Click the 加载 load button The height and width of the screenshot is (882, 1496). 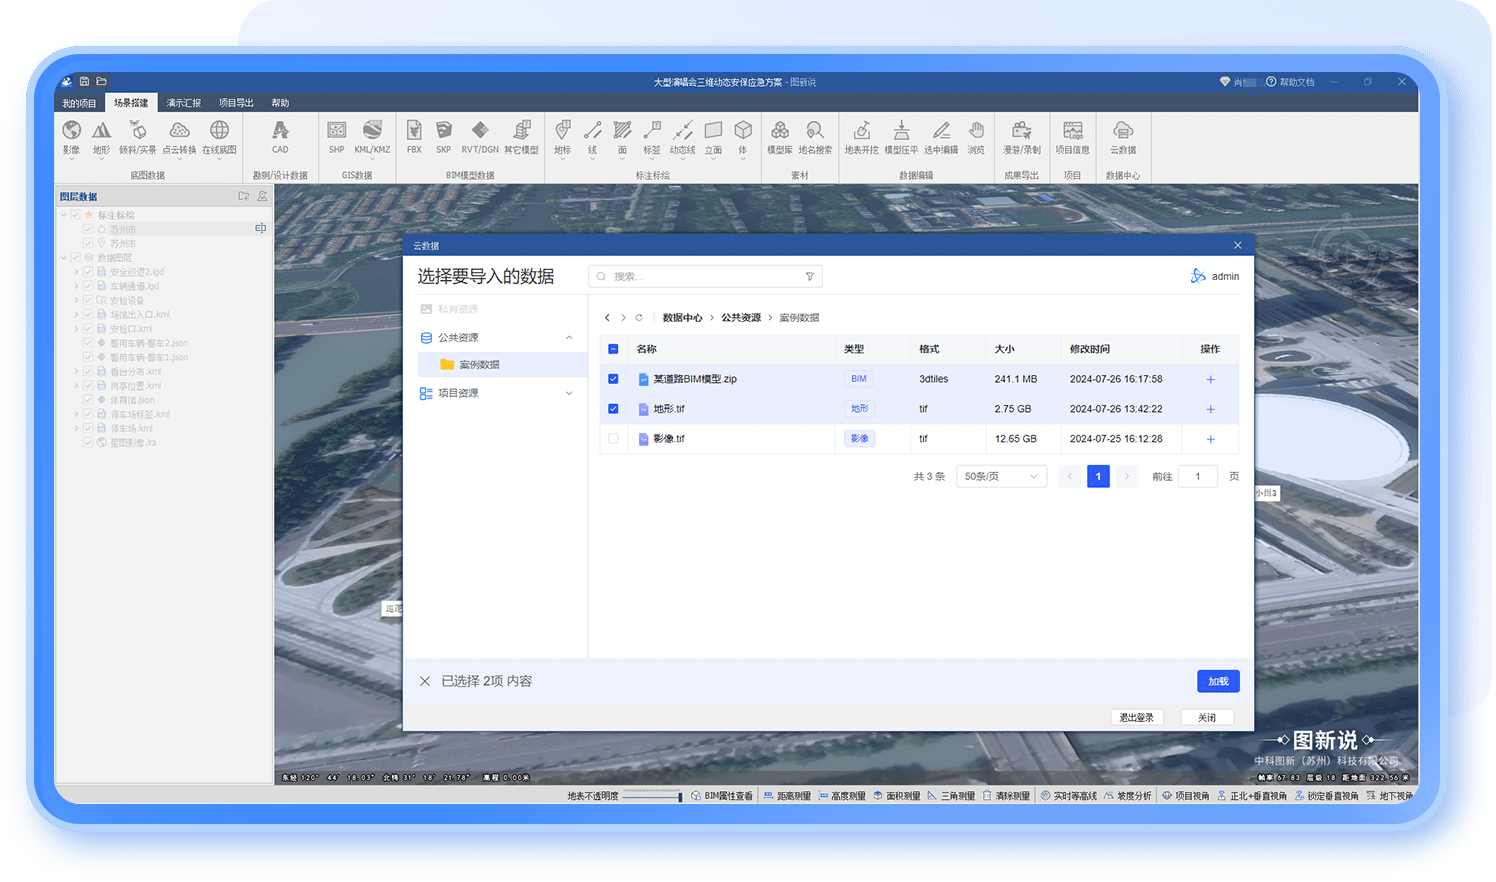[1218, 681]
